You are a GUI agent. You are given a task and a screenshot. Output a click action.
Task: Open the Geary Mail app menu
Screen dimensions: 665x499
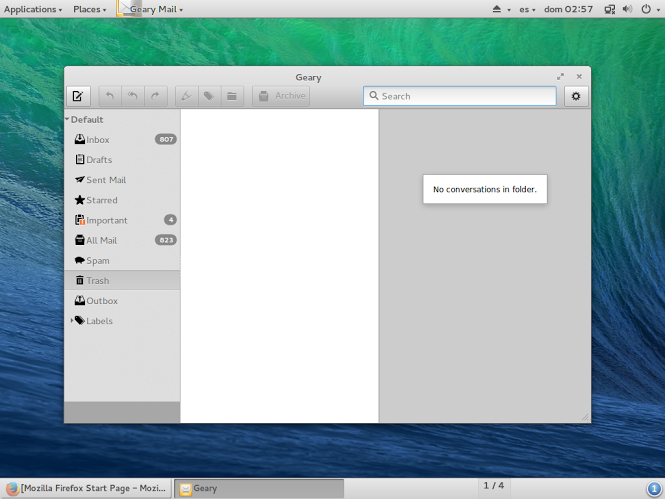point(150,9)
